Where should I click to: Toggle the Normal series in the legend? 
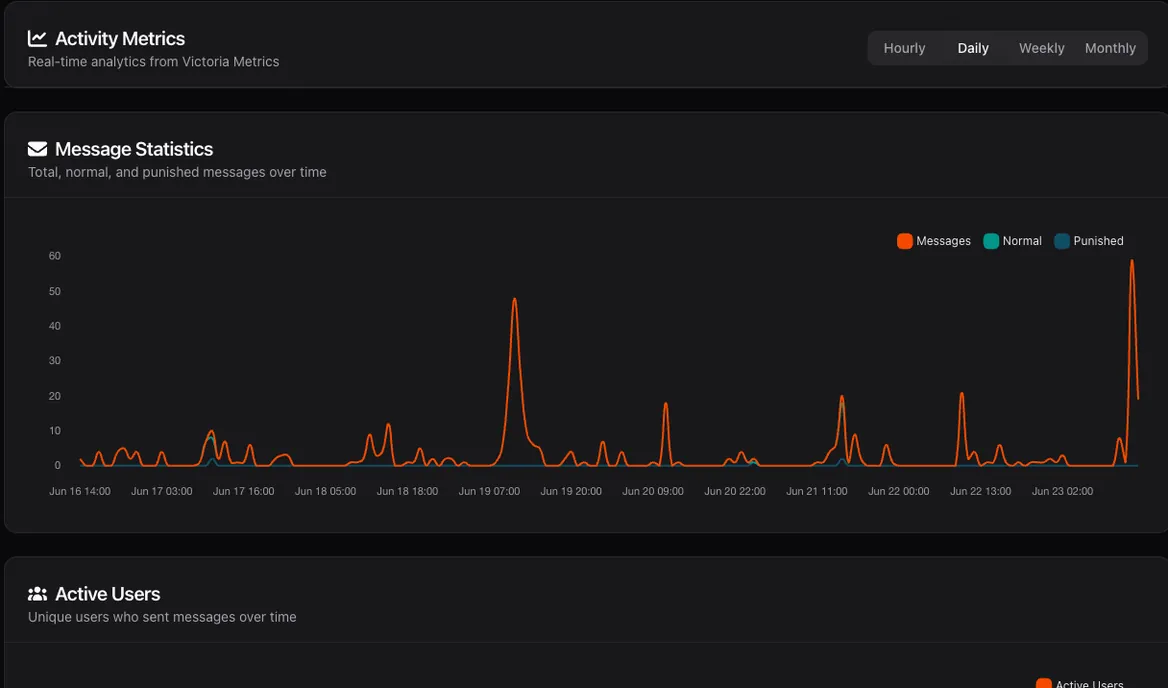coord(1012,241)
